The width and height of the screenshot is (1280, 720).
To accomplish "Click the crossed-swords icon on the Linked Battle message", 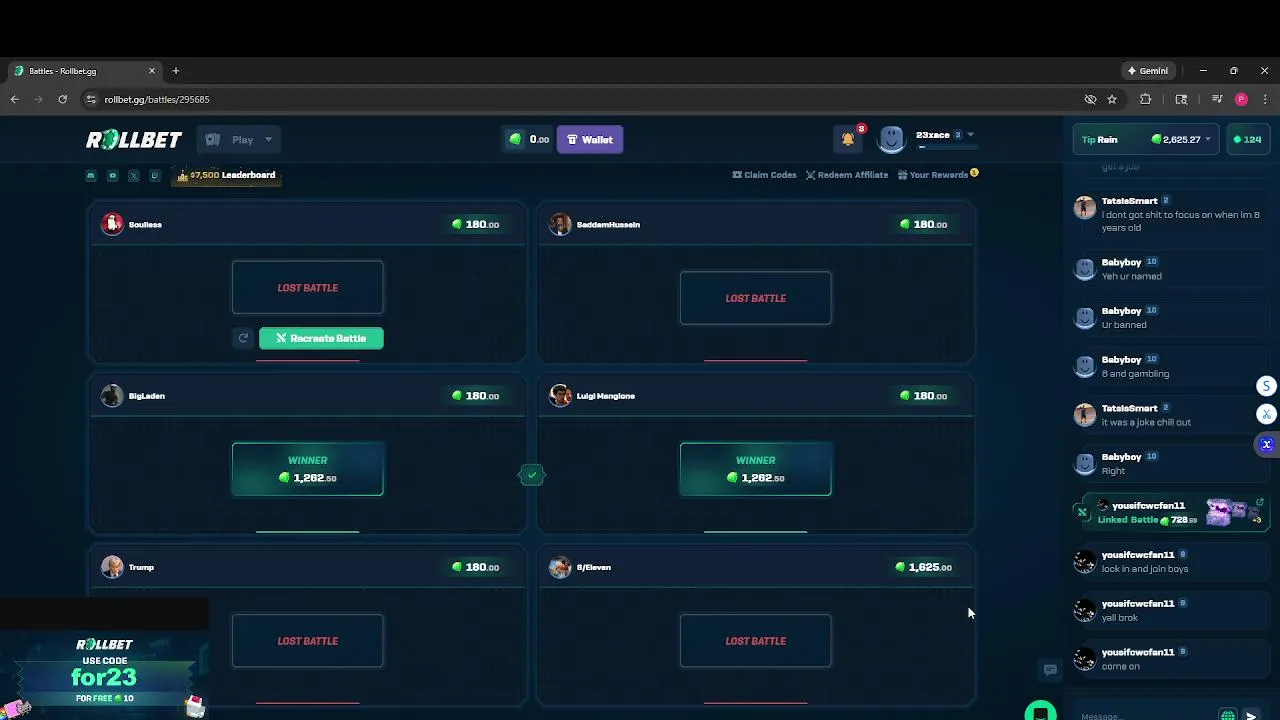I will 1082,512.
